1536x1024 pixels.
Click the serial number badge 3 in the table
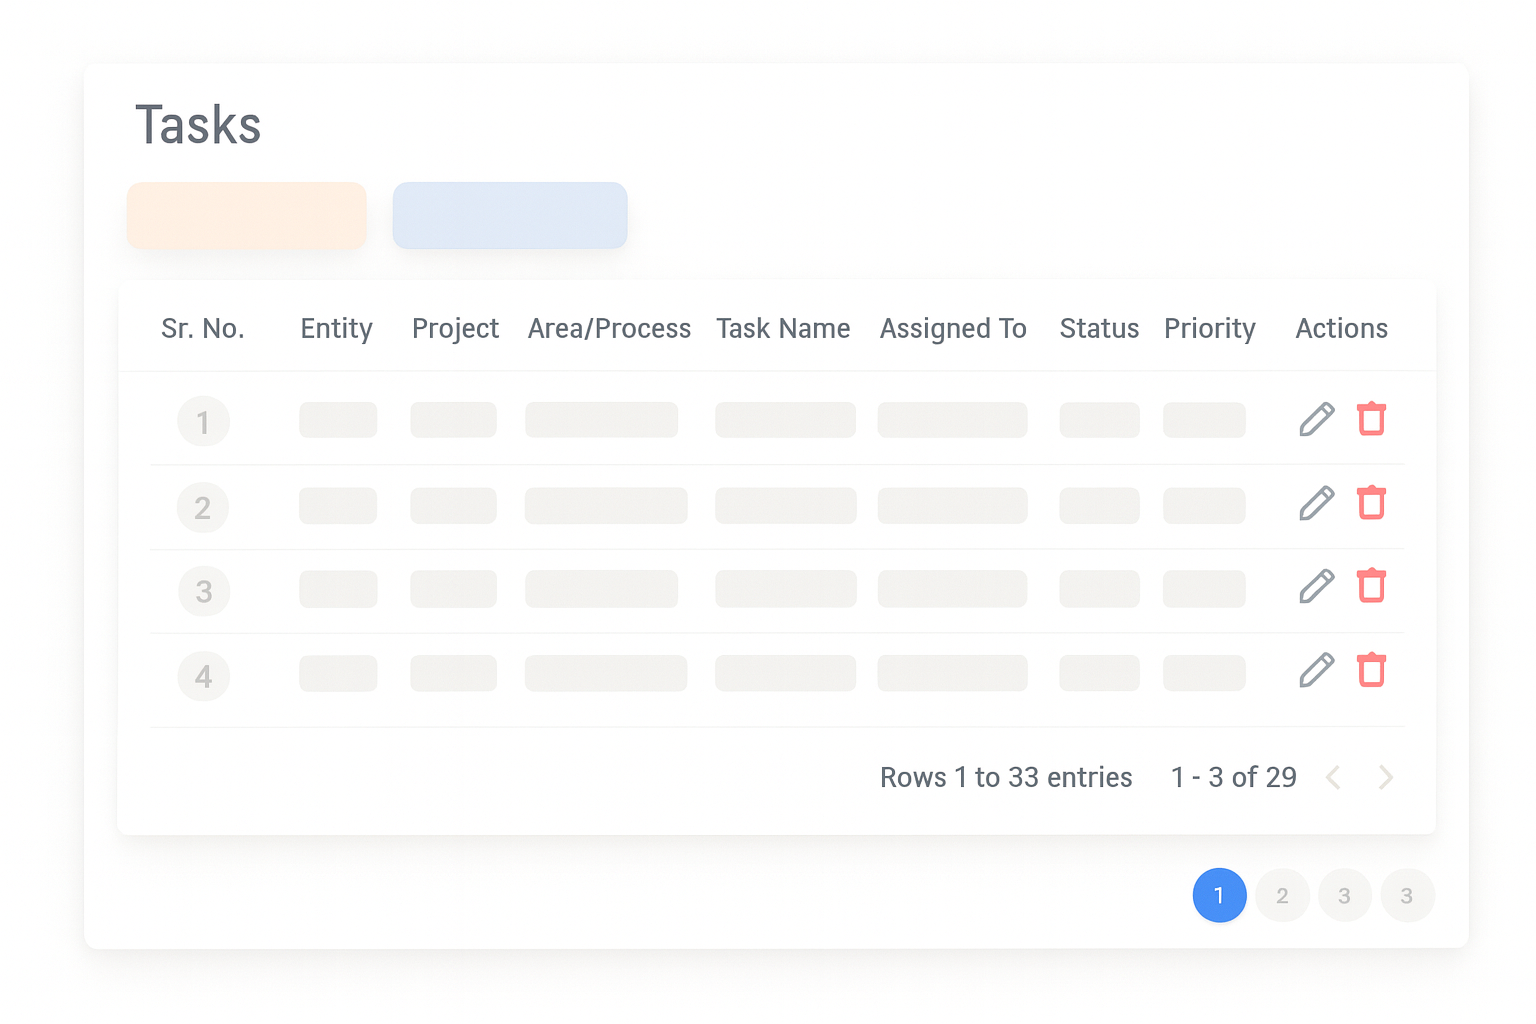coord(204,591)
